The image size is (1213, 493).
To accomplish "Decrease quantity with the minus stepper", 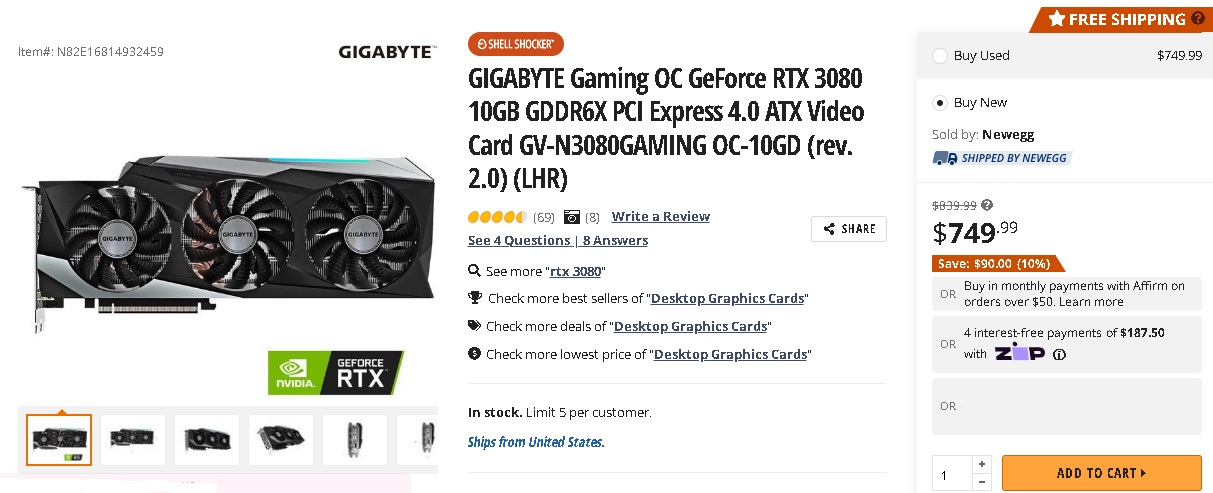I will [x=982, y=482].
